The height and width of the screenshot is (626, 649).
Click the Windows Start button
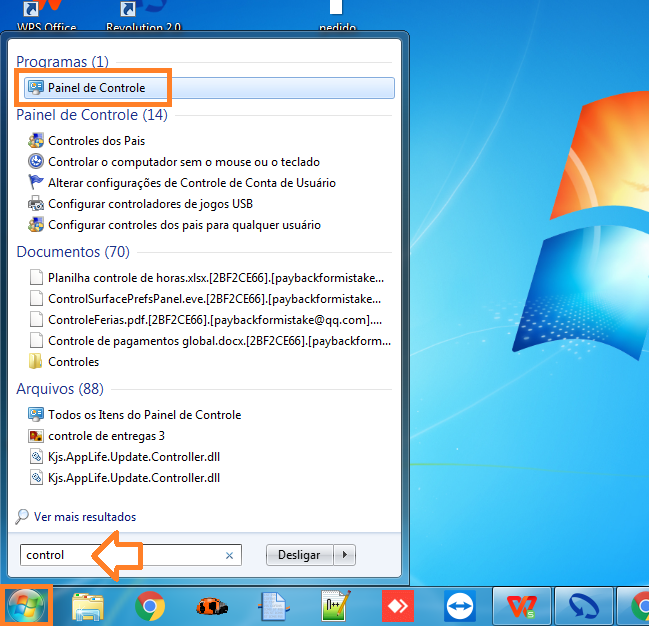pyautogui.click(x=26, y=606)
